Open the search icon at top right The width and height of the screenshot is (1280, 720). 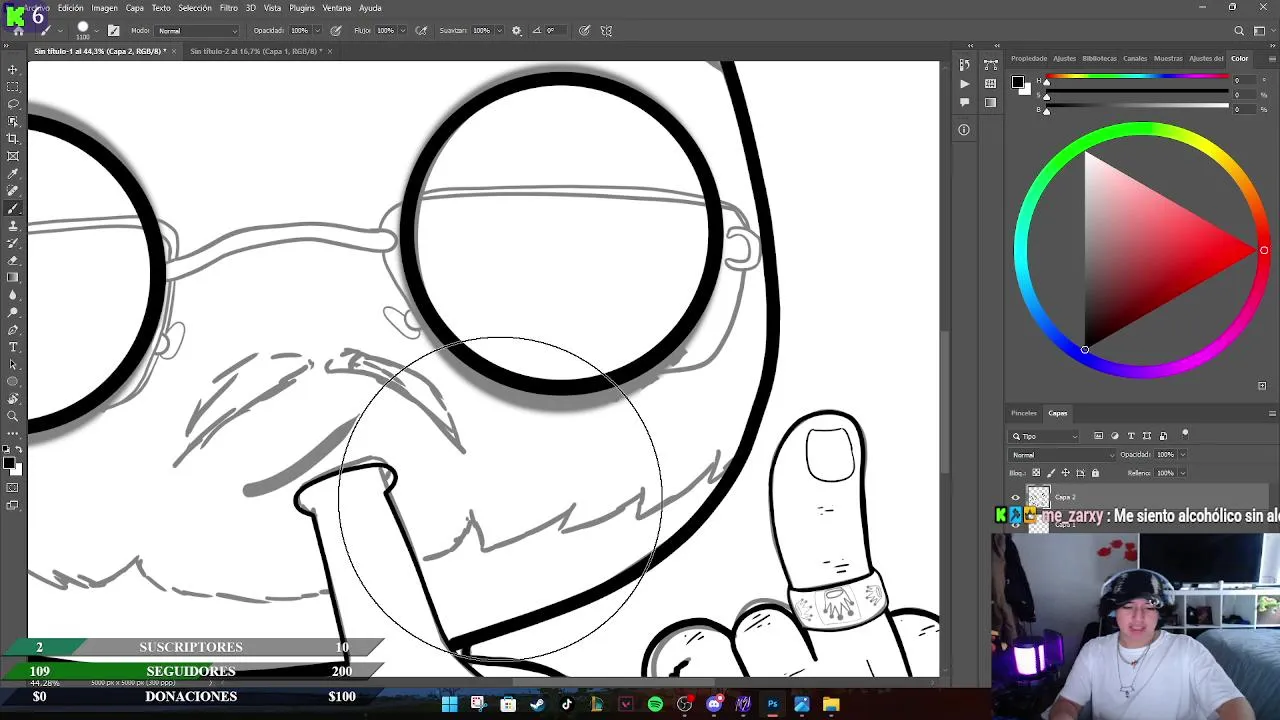point(1239,31)
